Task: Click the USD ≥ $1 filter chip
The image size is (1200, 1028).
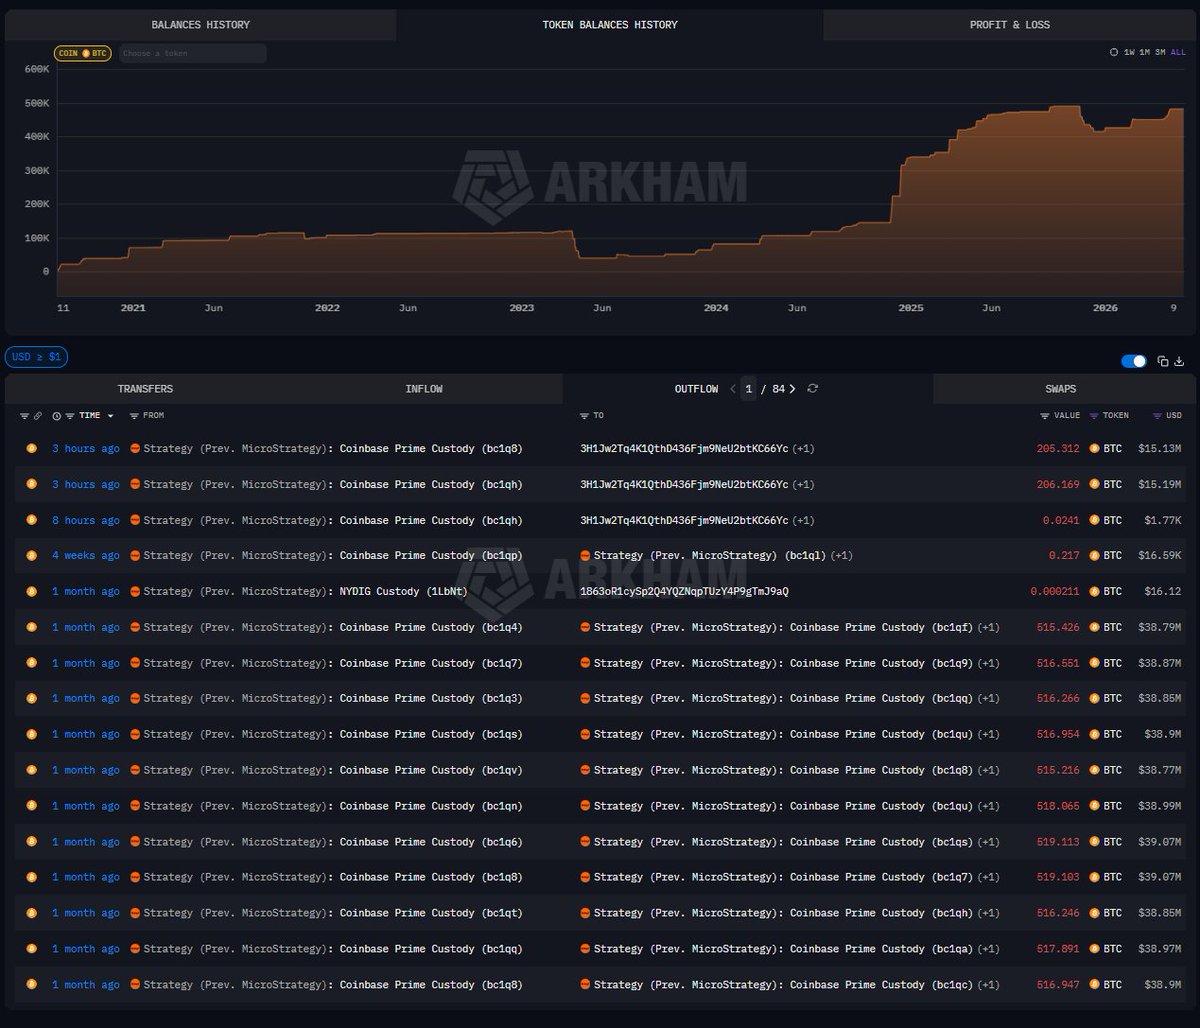Action: coord(36,356)
